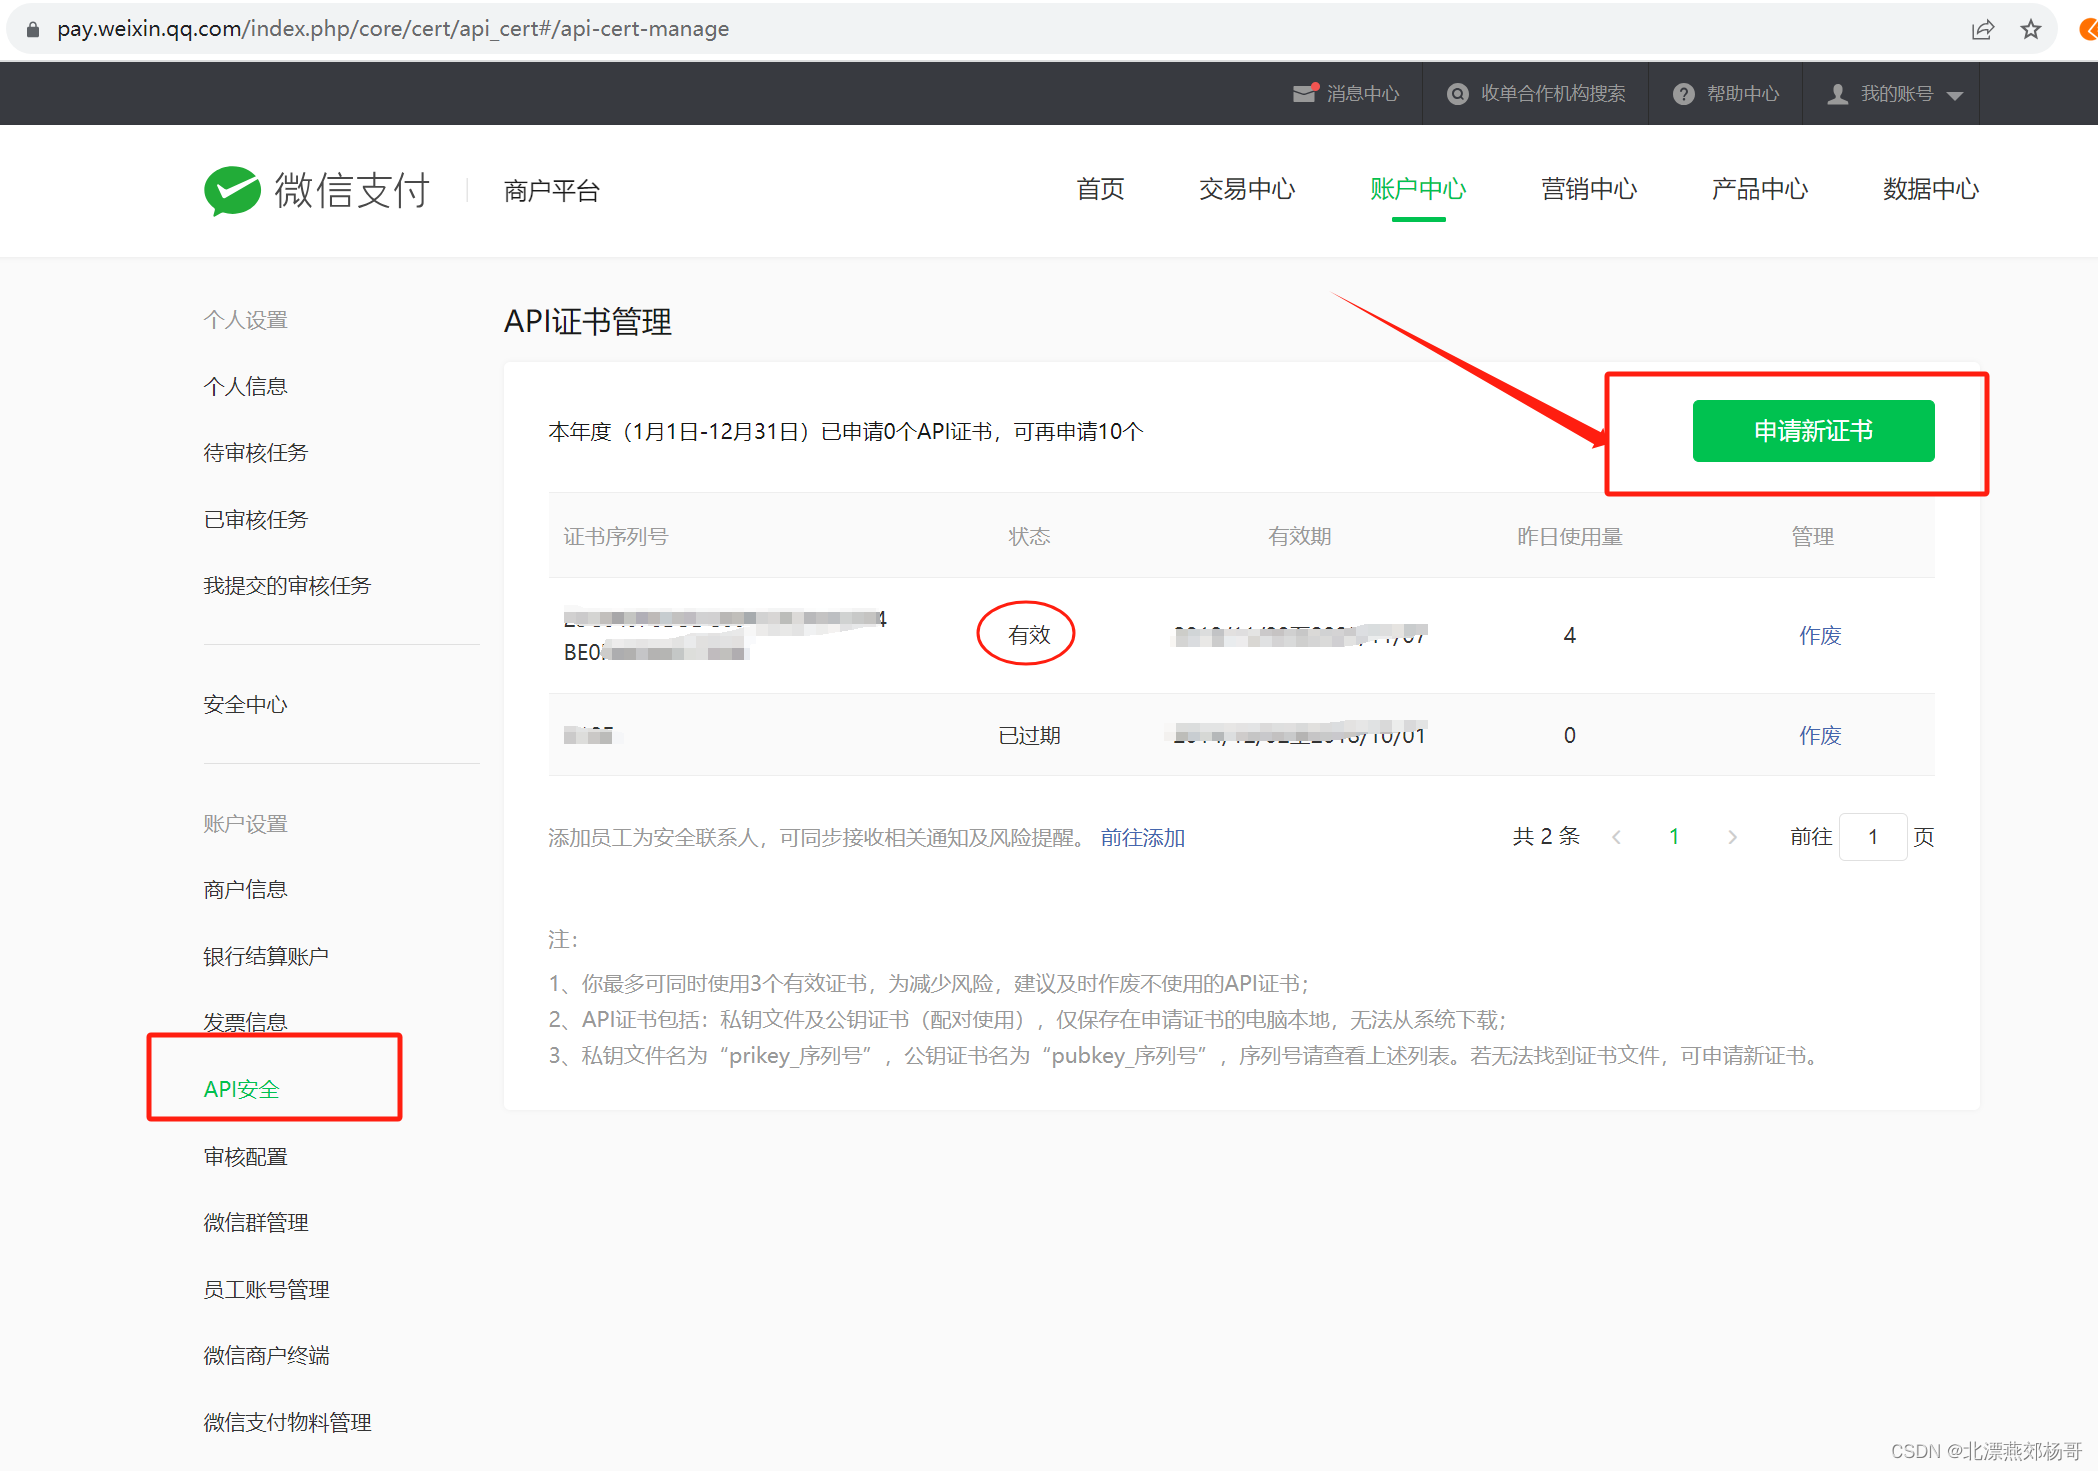Switch to 交易中心 tab

1246,189
